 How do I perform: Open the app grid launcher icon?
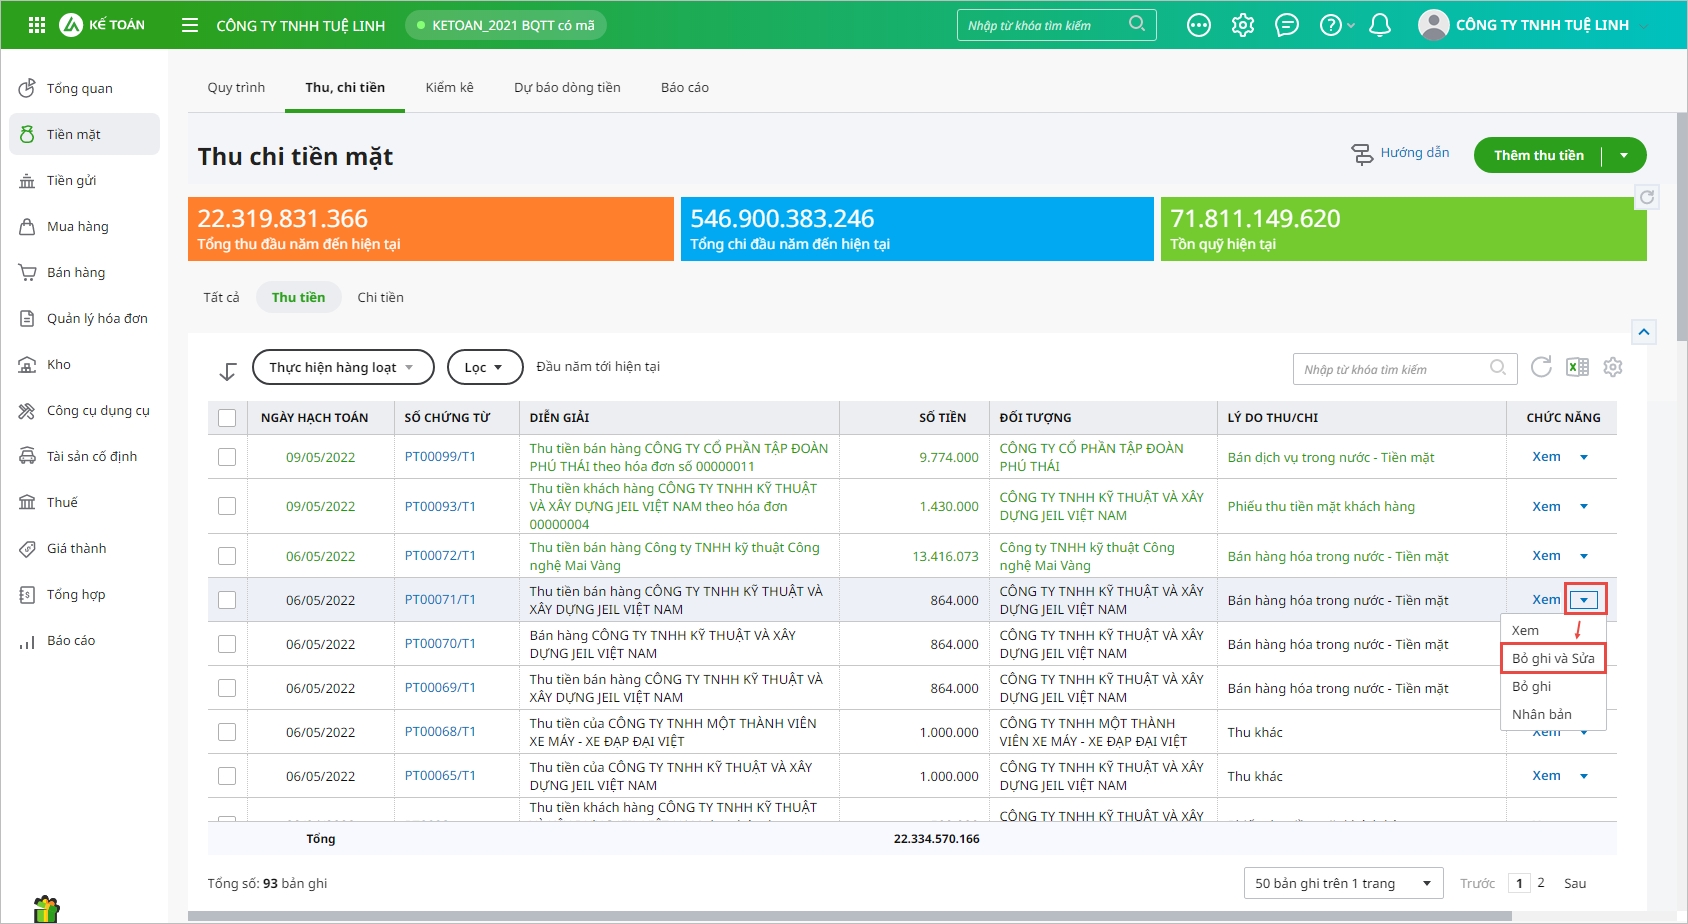pyautogui.click(x=37, y=25)
